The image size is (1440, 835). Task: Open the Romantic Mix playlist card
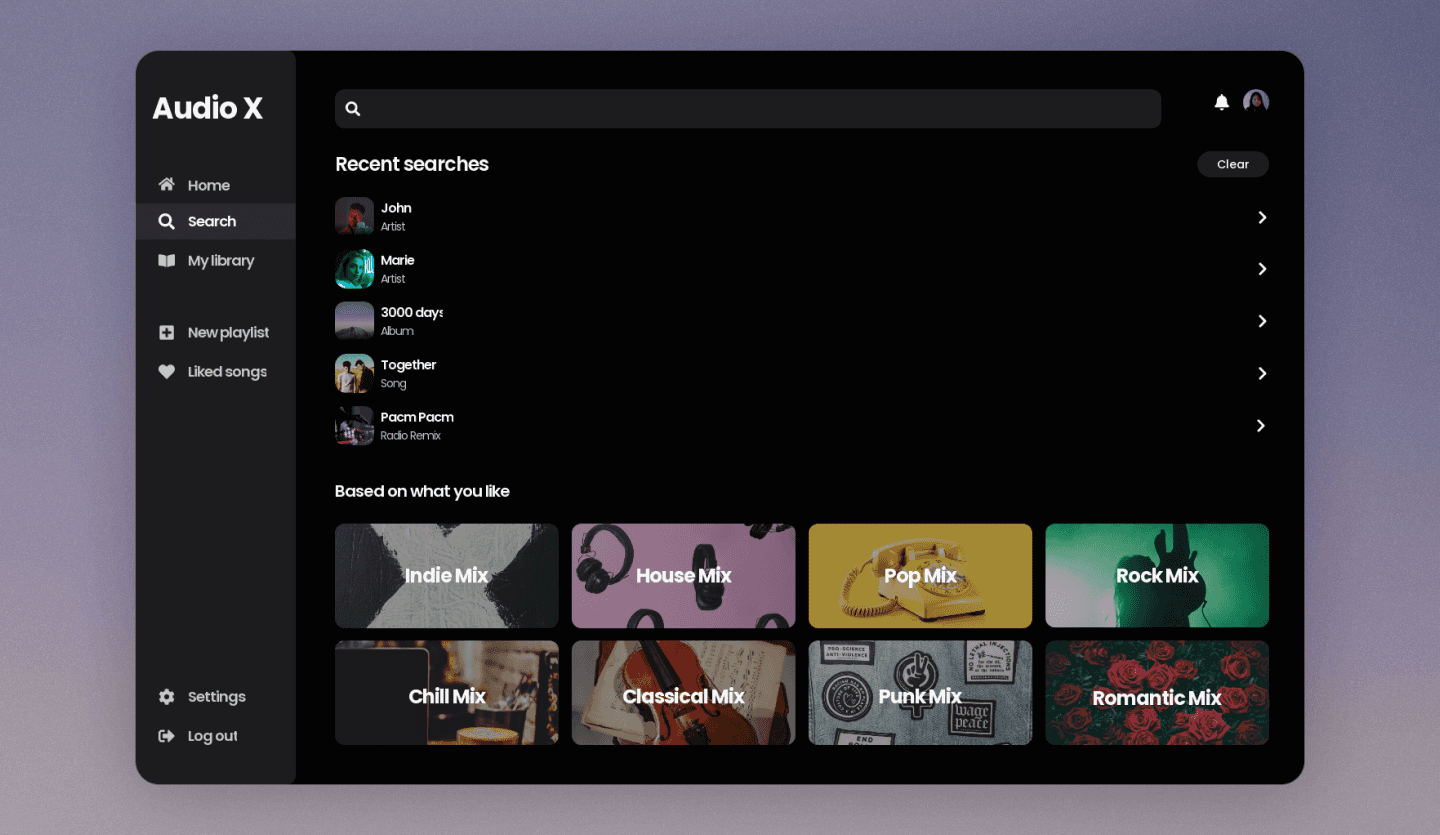(1156, 693)
